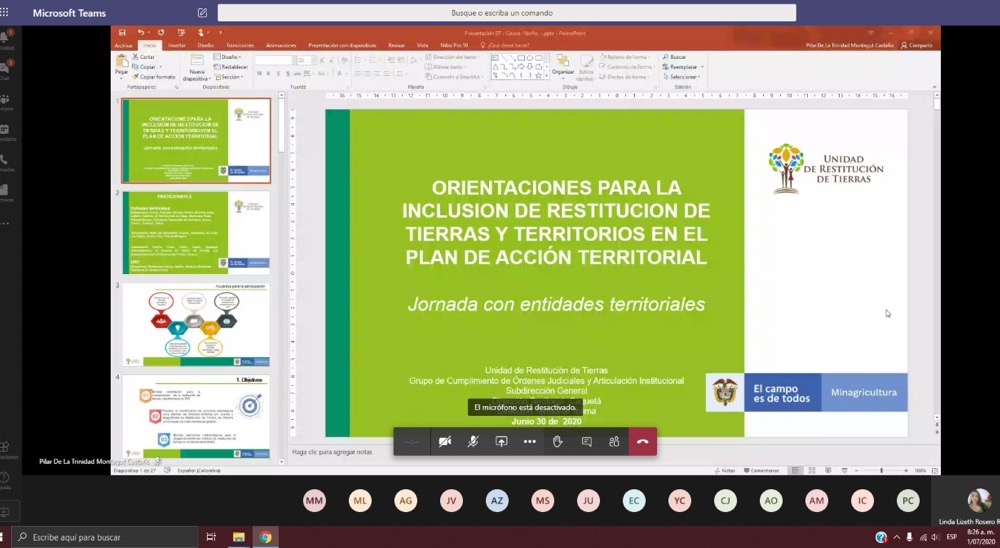The height and width of the screenshot is (548, 1000).
Task: Toggle camera in Teams meeting controls
Action: coord(445,441)
